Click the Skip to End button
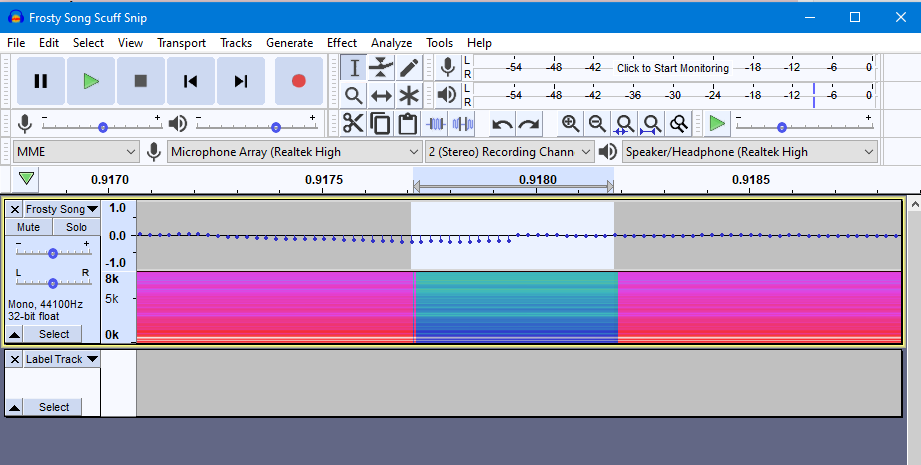 pyautogui.click(x=240, y=81)
